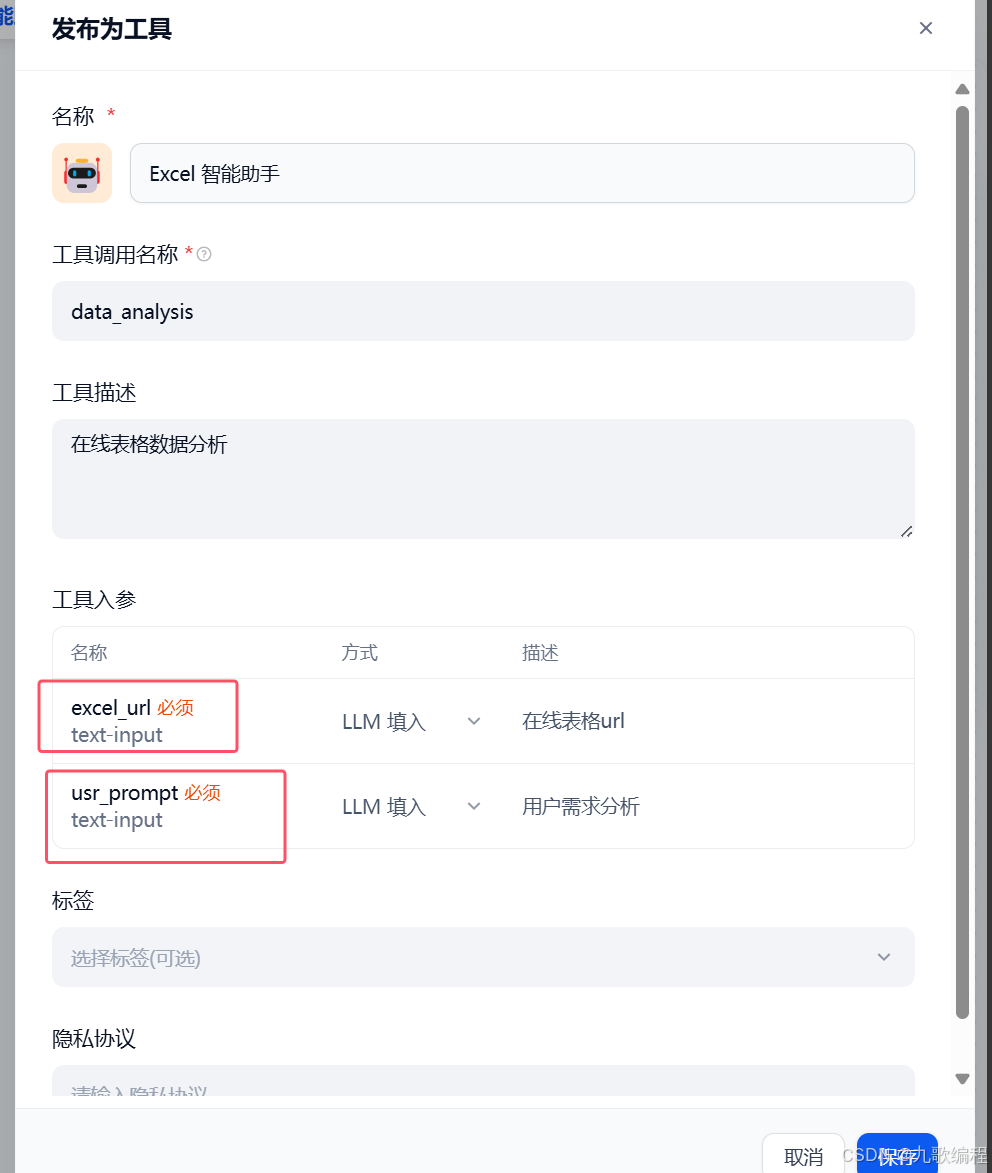Click the 工具描述 text area

click(x=483, y=479)
